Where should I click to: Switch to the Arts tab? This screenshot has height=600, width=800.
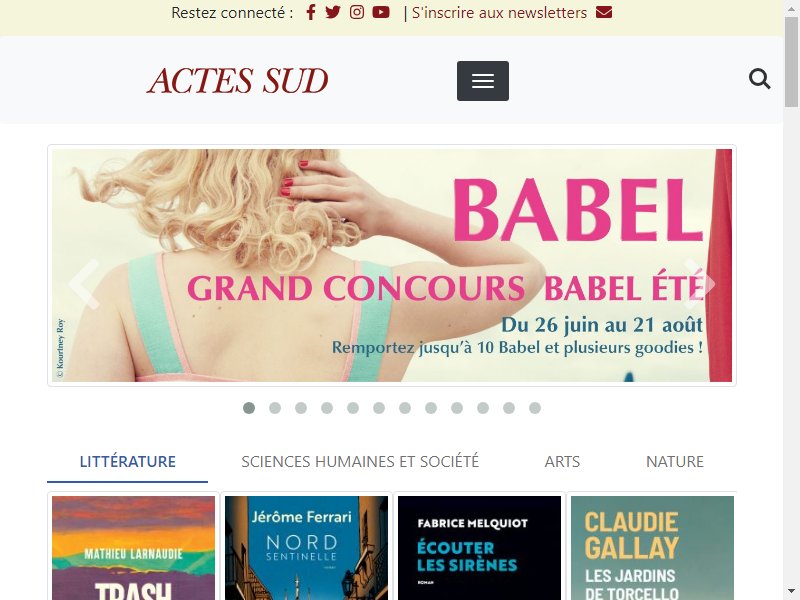point(562,461)
